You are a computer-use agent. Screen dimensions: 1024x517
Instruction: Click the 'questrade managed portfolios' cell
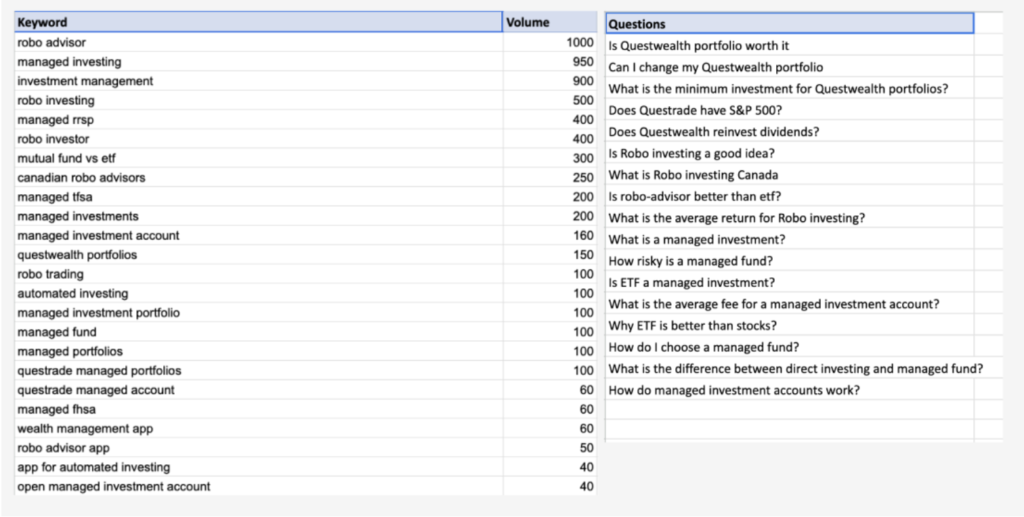coord(259,370)
